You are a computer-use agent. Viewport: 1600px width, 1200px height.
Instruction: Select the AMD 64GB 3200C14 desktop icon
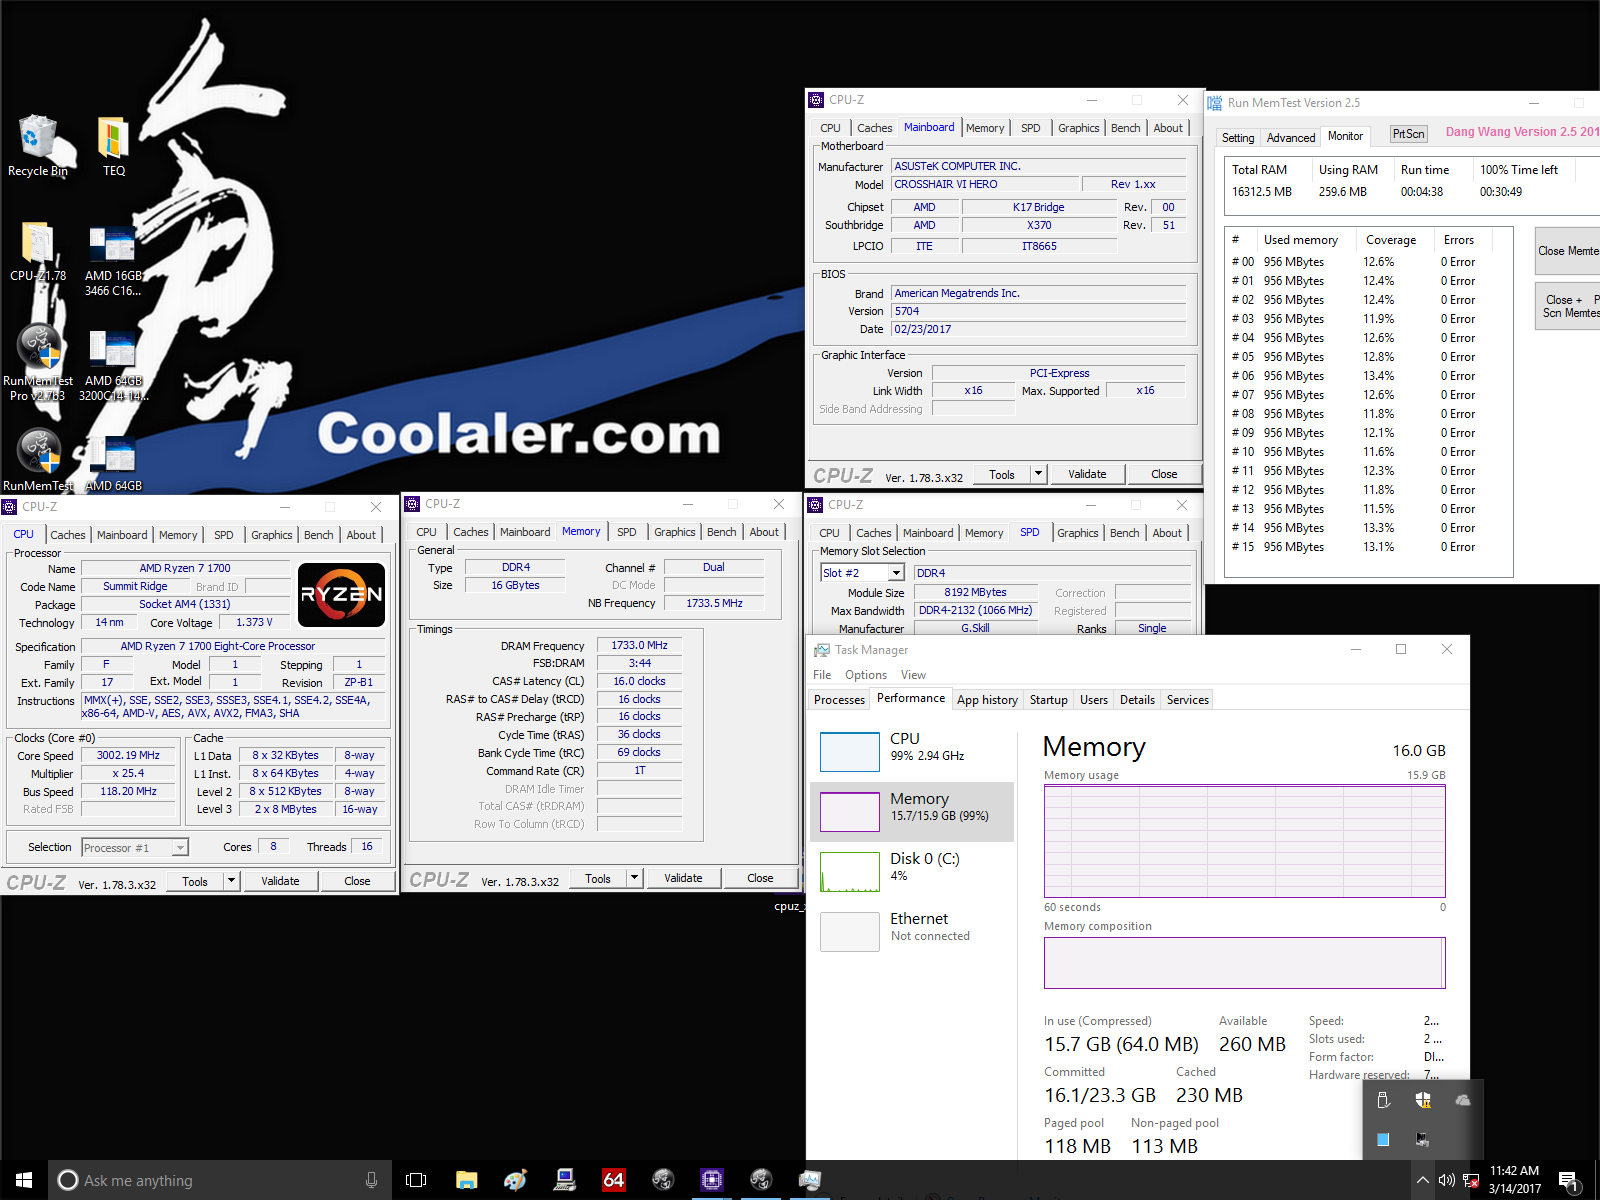point(113,366)
